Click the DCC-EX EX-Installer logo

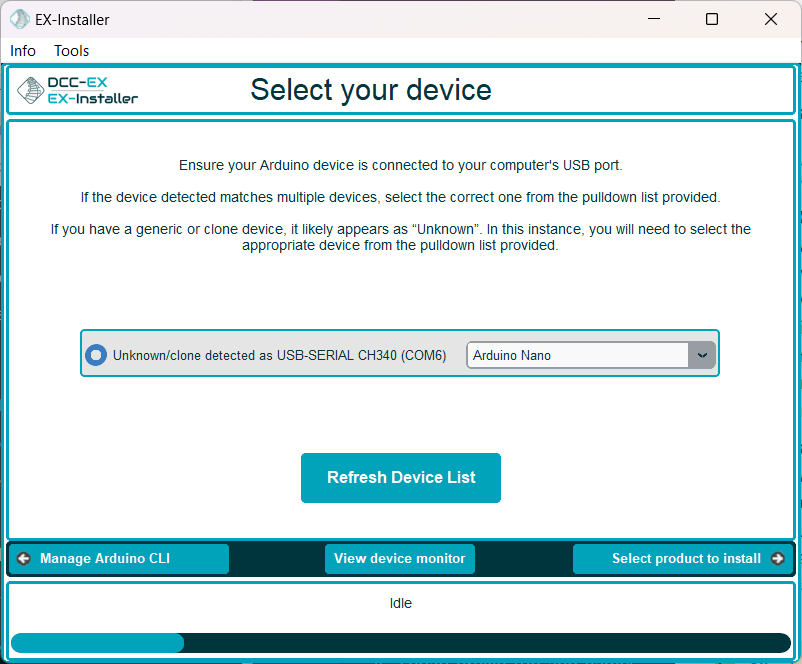click(x=78, y=91)
